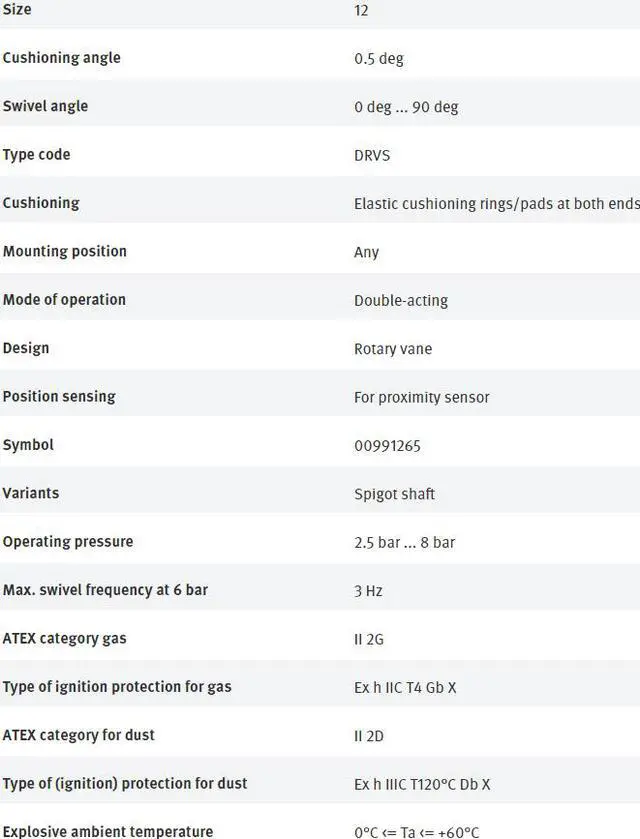Click the 'Mounting position' label

pyautogui.click(x=65, y=251)
